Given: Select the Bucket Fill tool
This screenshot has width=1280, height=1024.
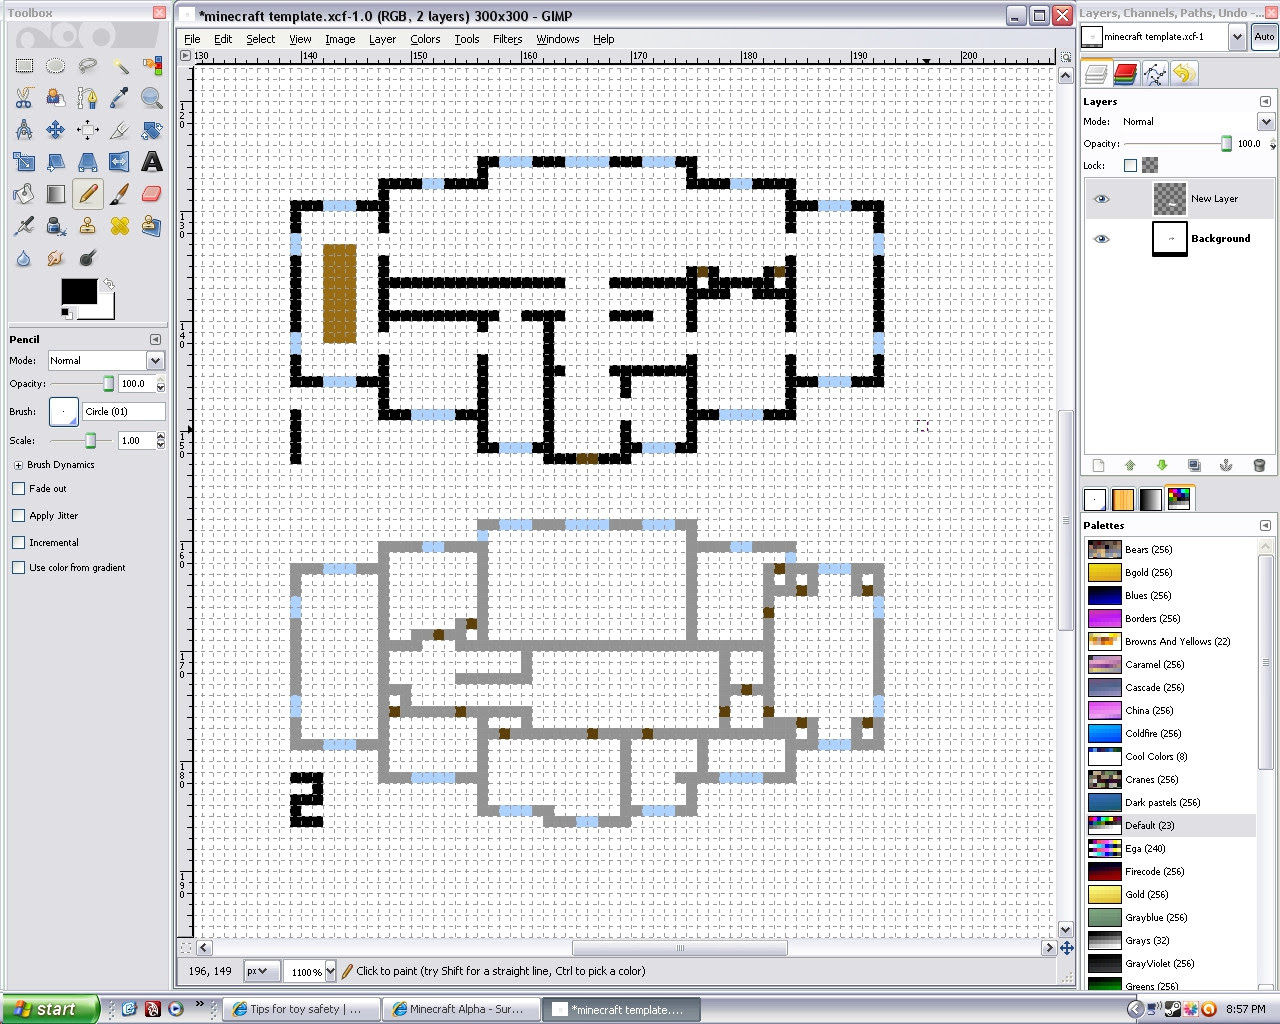Looking at the screenshot, I should (24, 194).
